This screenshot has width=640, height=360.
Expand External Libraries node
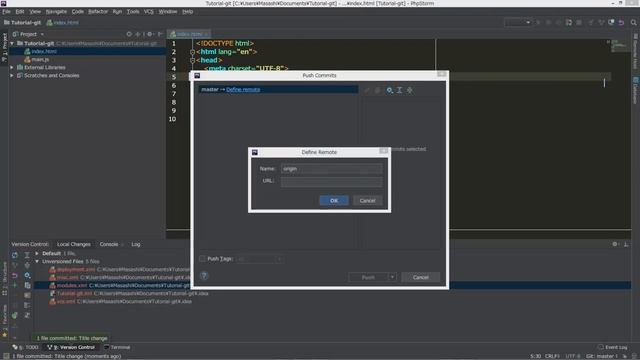pos(12,67)
